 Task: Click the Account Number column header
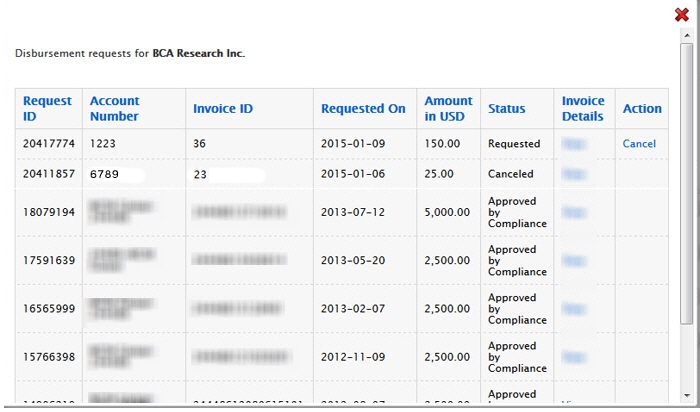pyautogui.click(x=114, y=108)
